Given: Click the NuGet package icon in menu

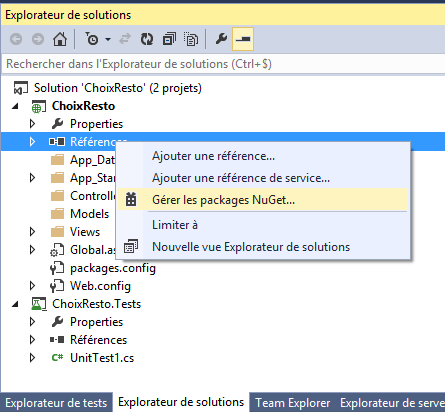Looking at the screenshot, I should (x=131, y=200).
